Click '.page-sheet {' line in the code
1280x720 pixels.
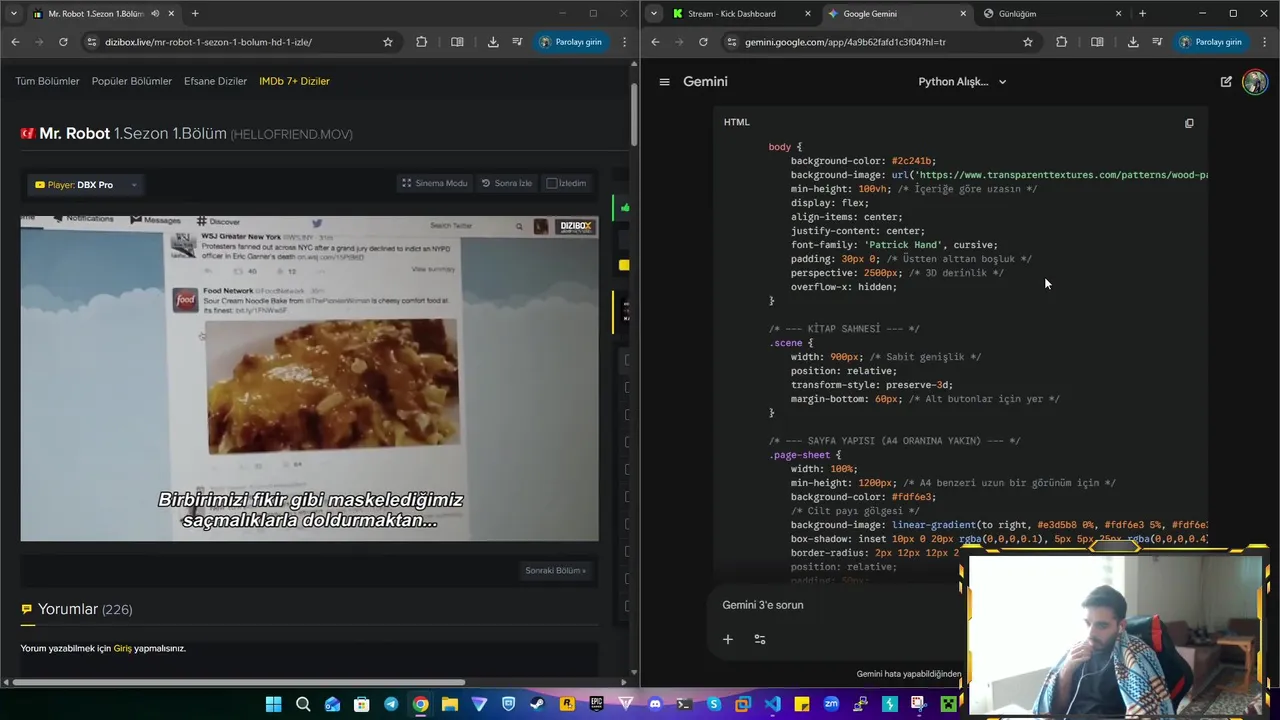(805, 455)
